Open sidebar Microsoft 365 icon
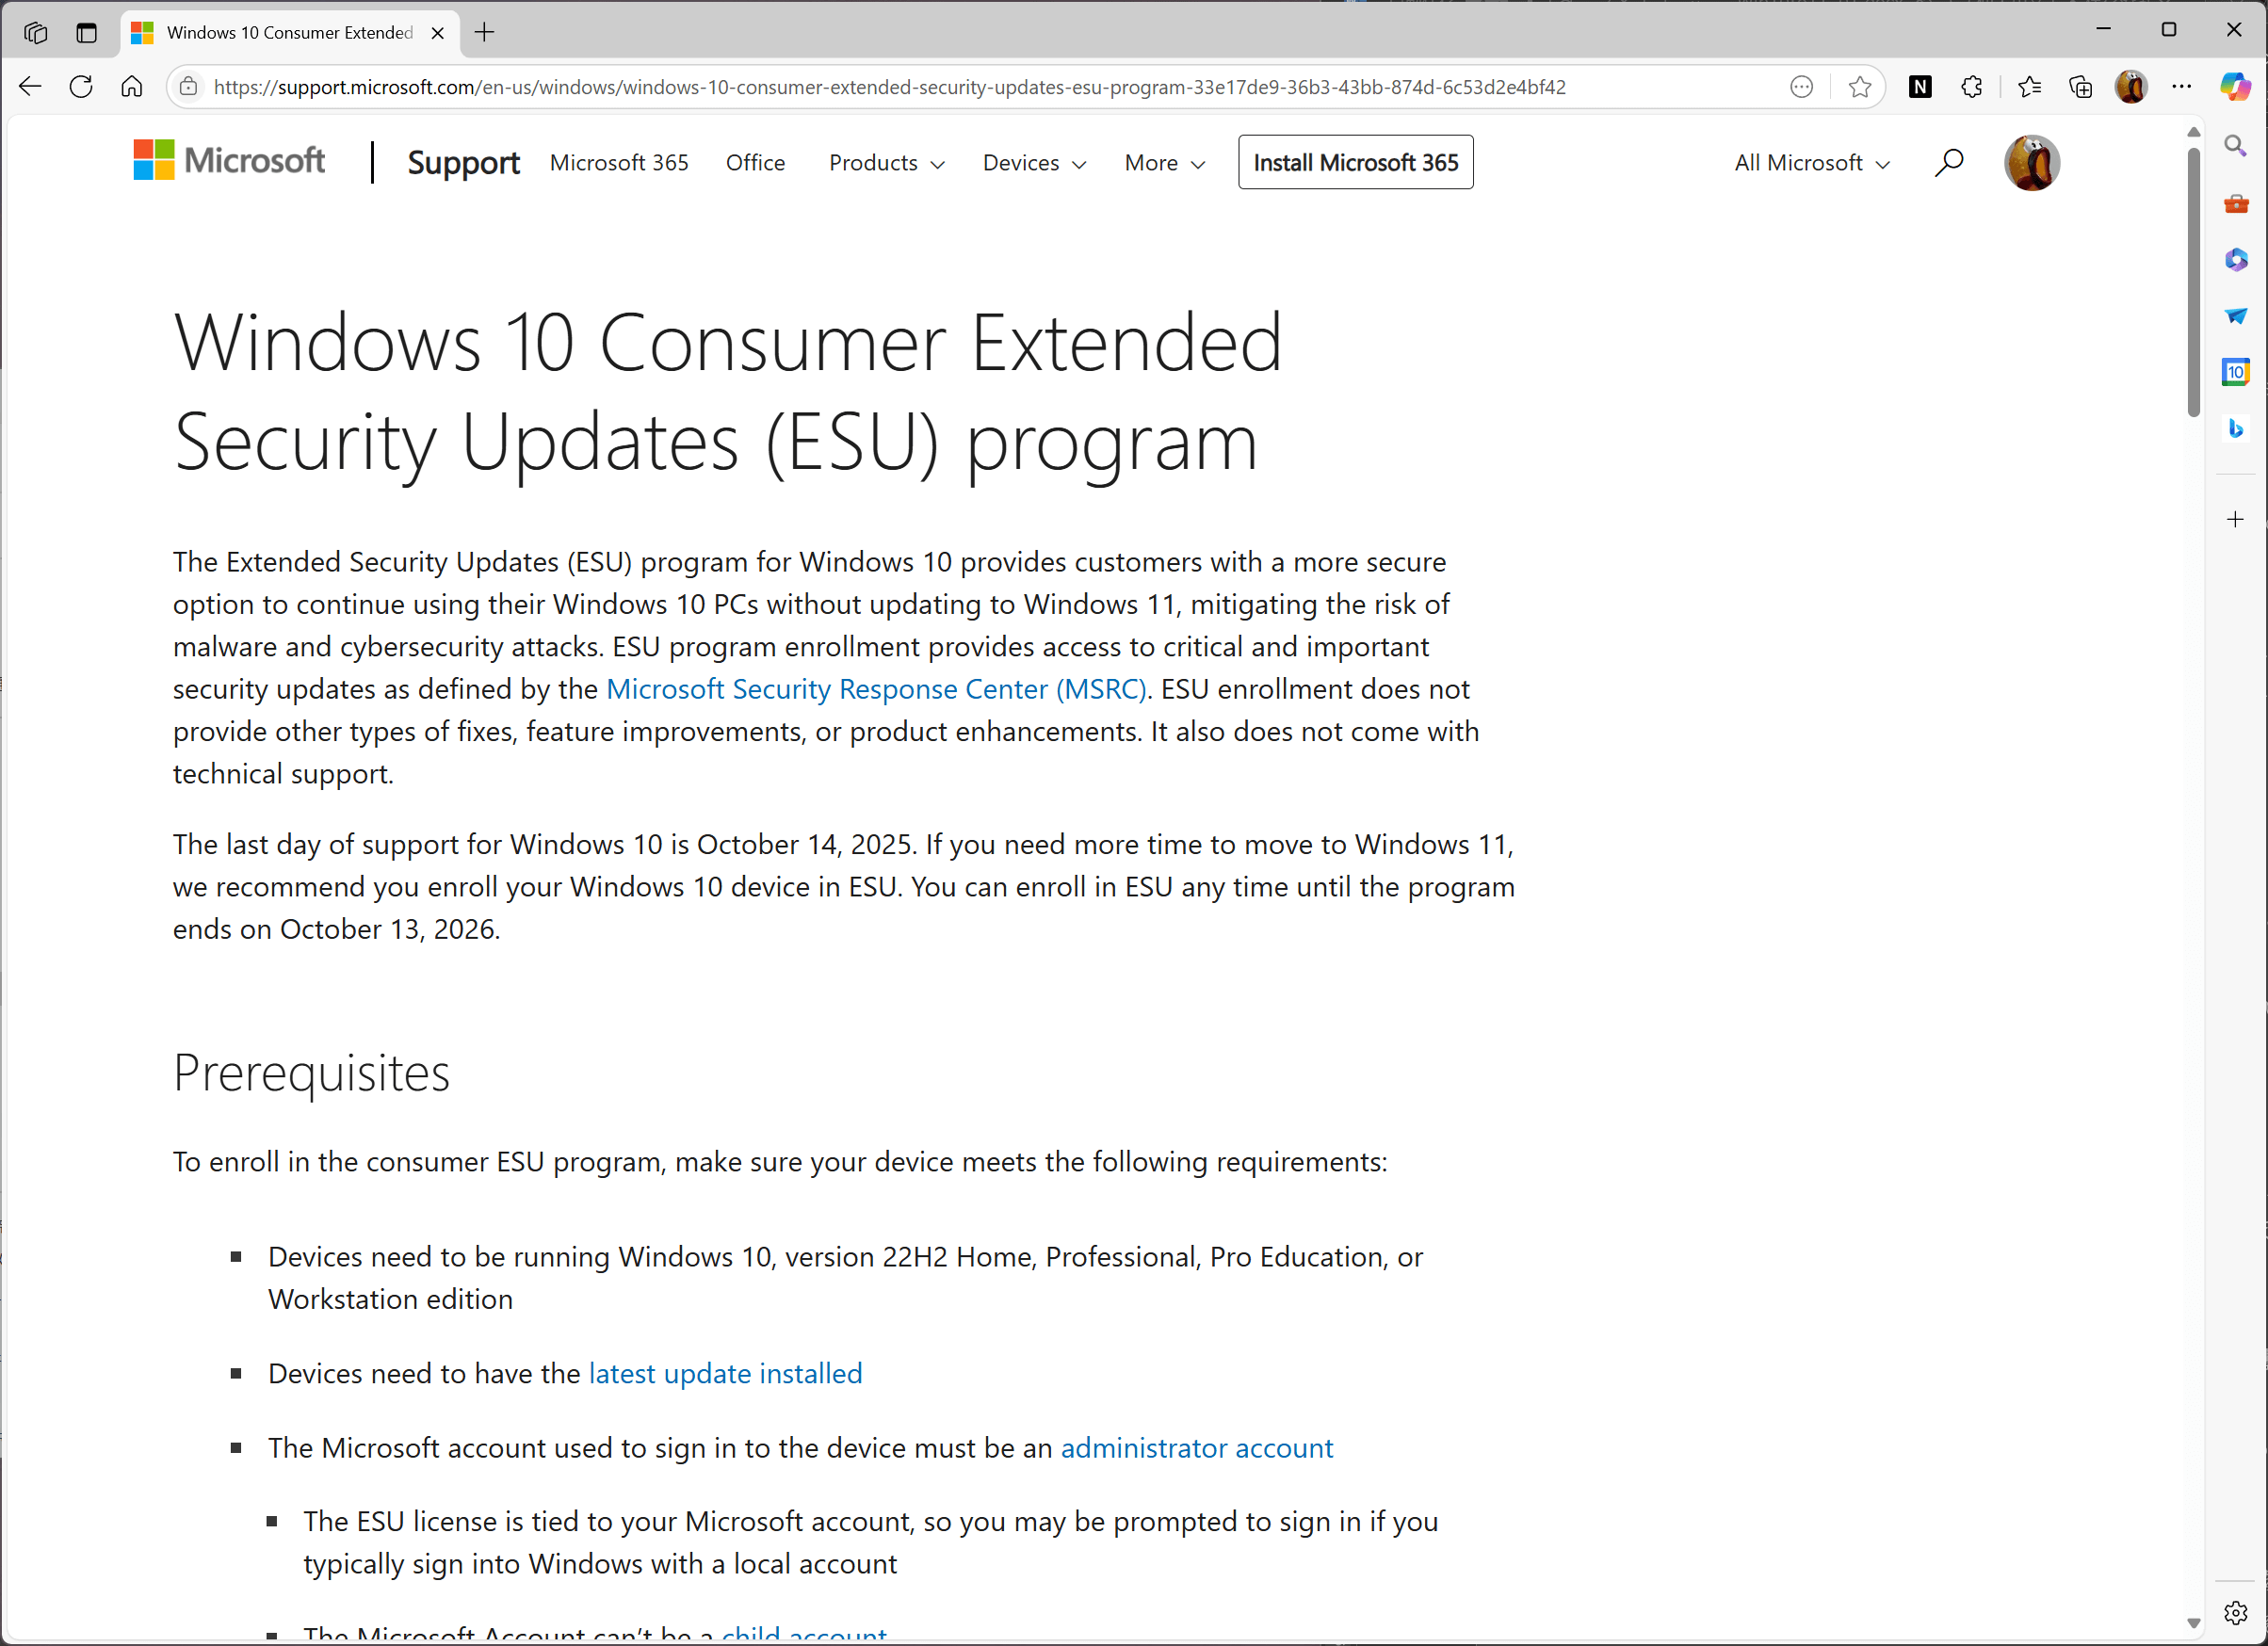Screen dimensions: 2268x1646 pos(2235,260)
